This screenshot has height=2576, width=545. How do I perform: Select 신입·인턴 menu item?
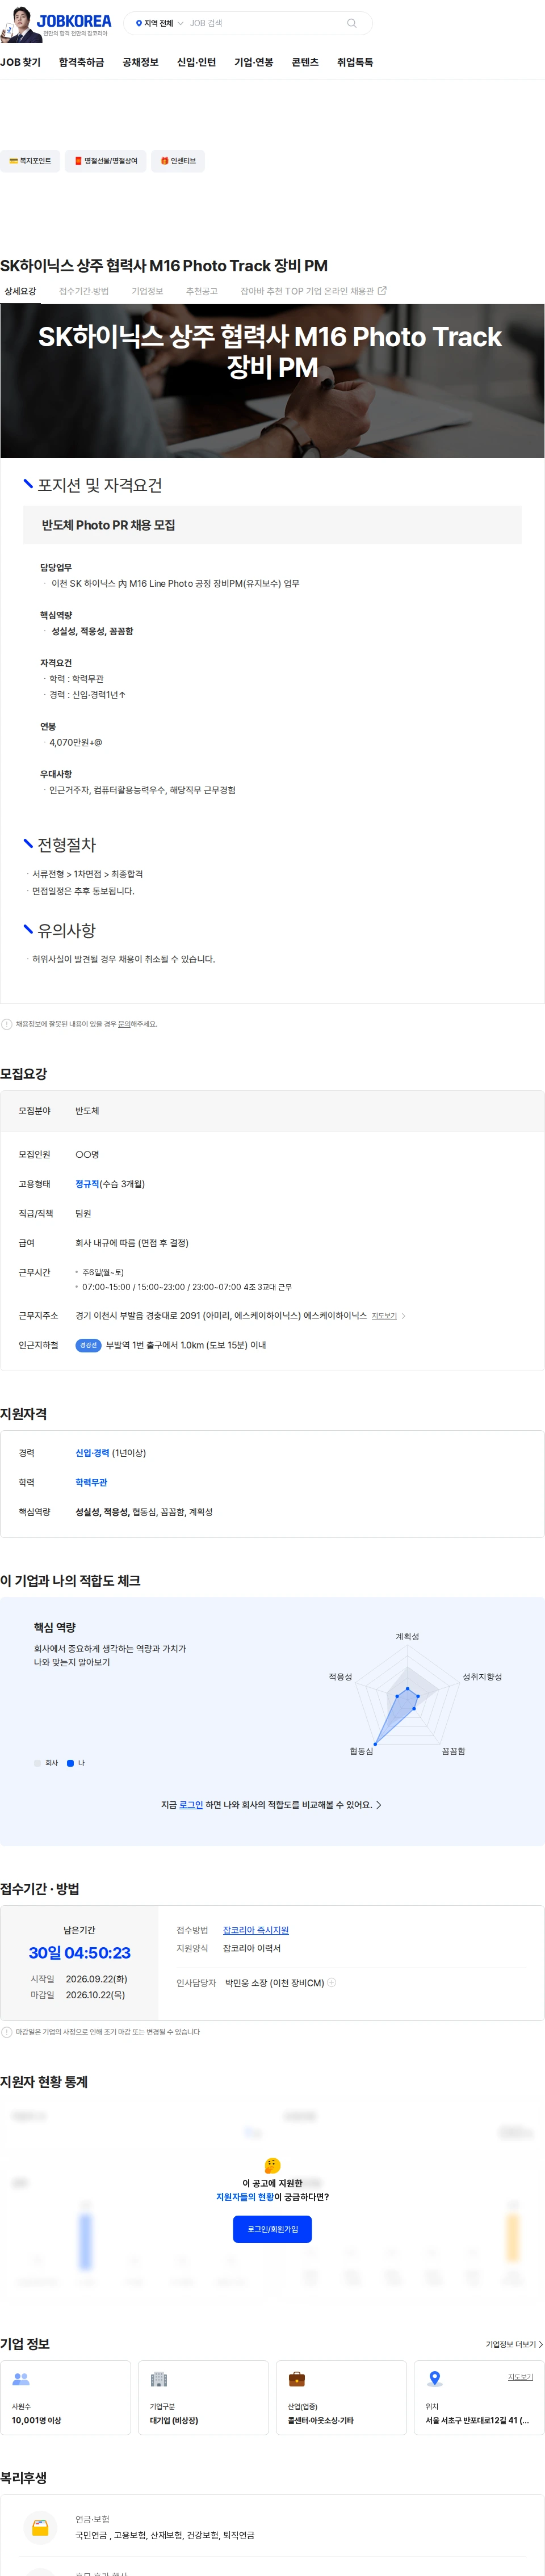196,62
